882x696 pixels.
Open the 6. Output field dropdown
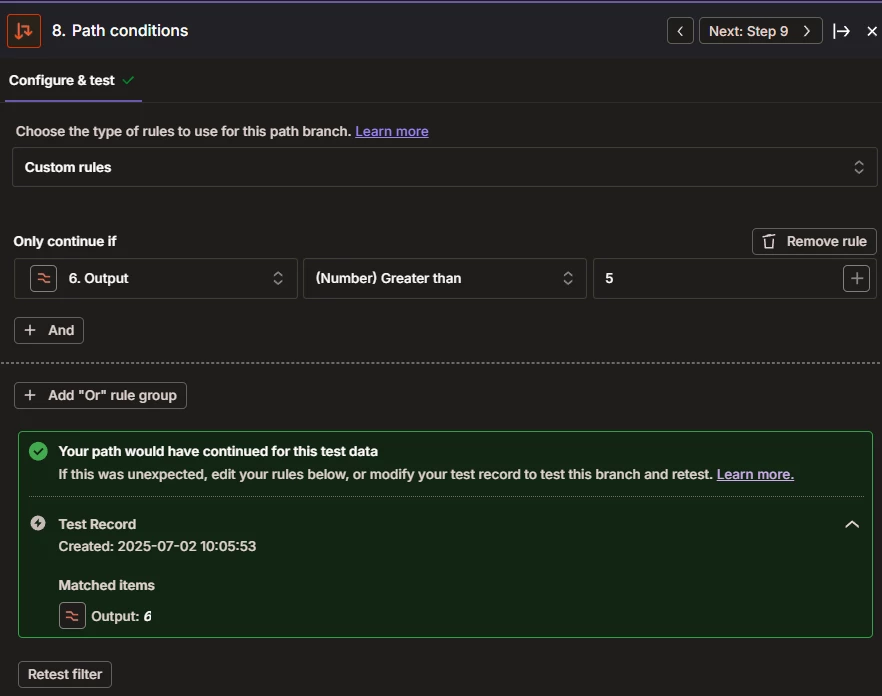156,279
